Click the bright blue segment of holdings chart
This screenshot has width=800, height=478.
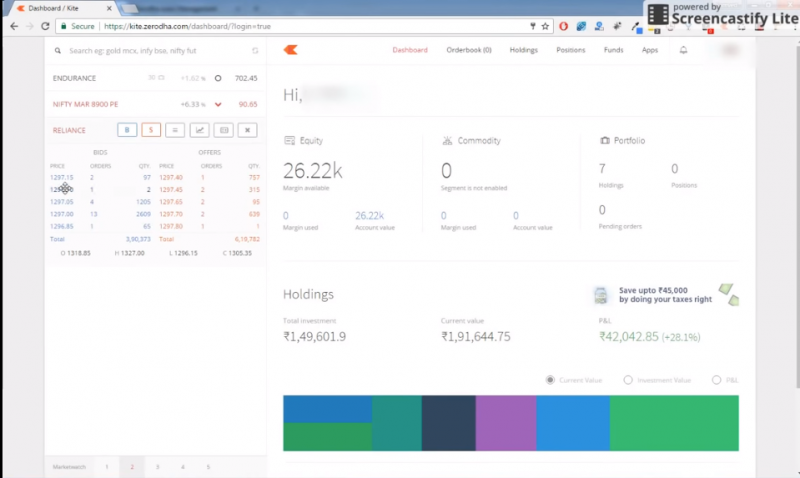(572, 423)
